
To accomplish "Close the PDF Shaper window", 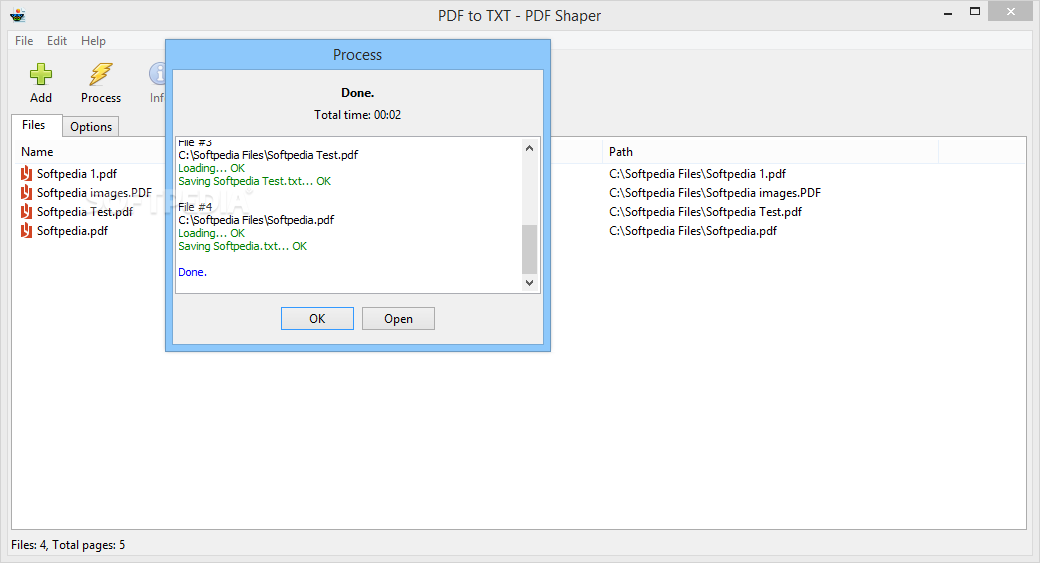I will [1011, 11].
